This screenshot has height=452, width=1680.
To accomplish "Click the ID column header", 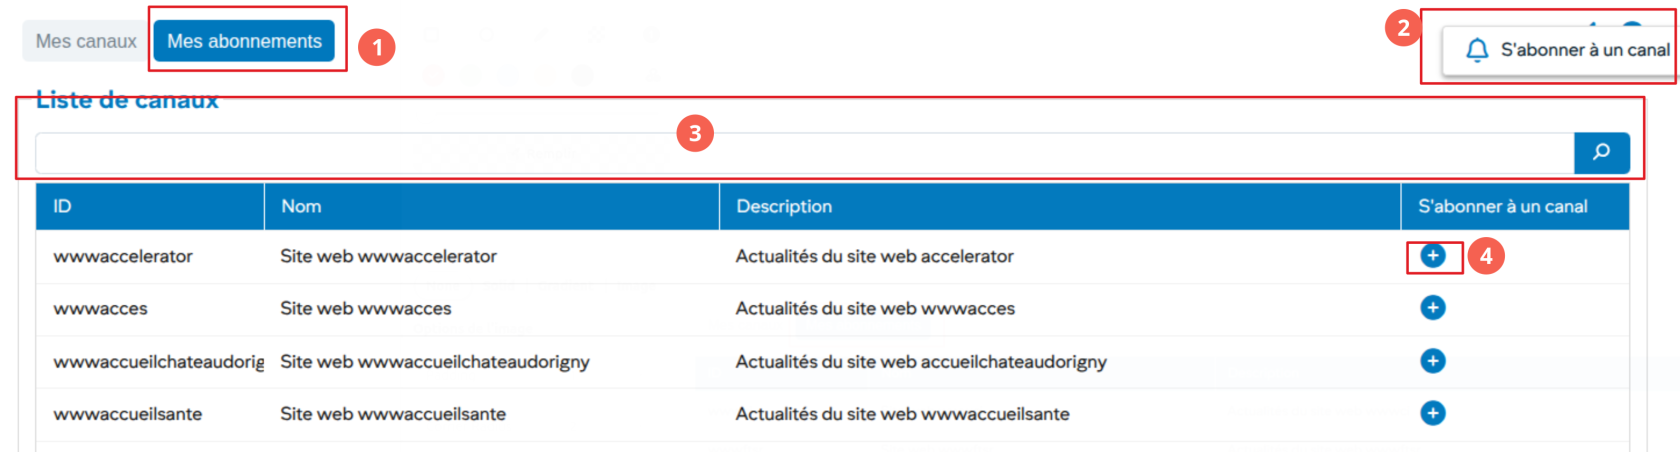I will 62,206.
